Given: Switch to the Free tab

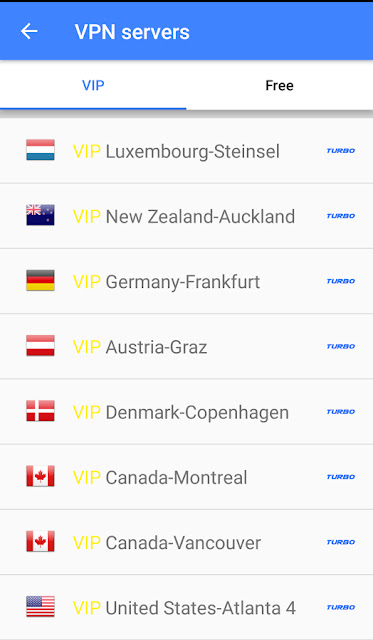Looking at the screenshot, I should pos(280,85).
